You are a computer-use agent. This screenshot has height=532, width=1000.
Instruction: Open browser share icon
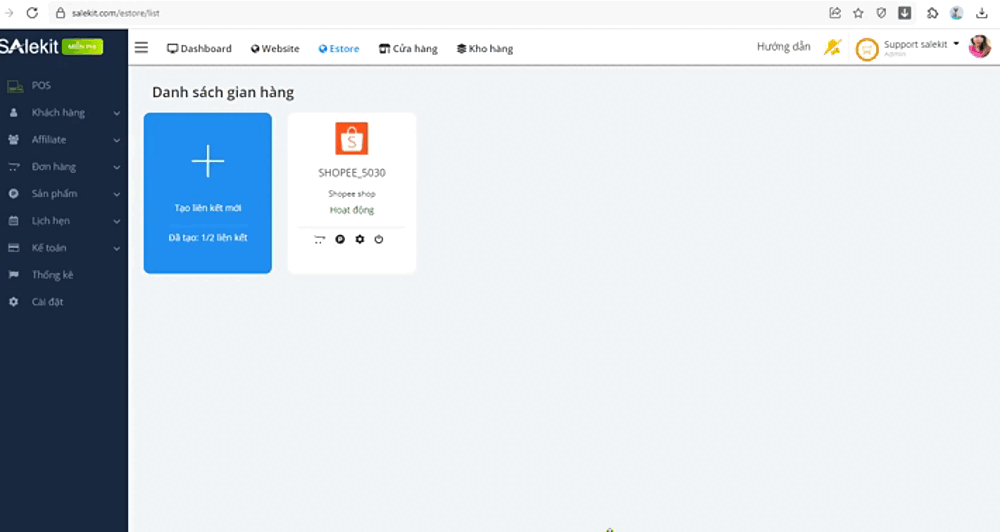[835, 13]
